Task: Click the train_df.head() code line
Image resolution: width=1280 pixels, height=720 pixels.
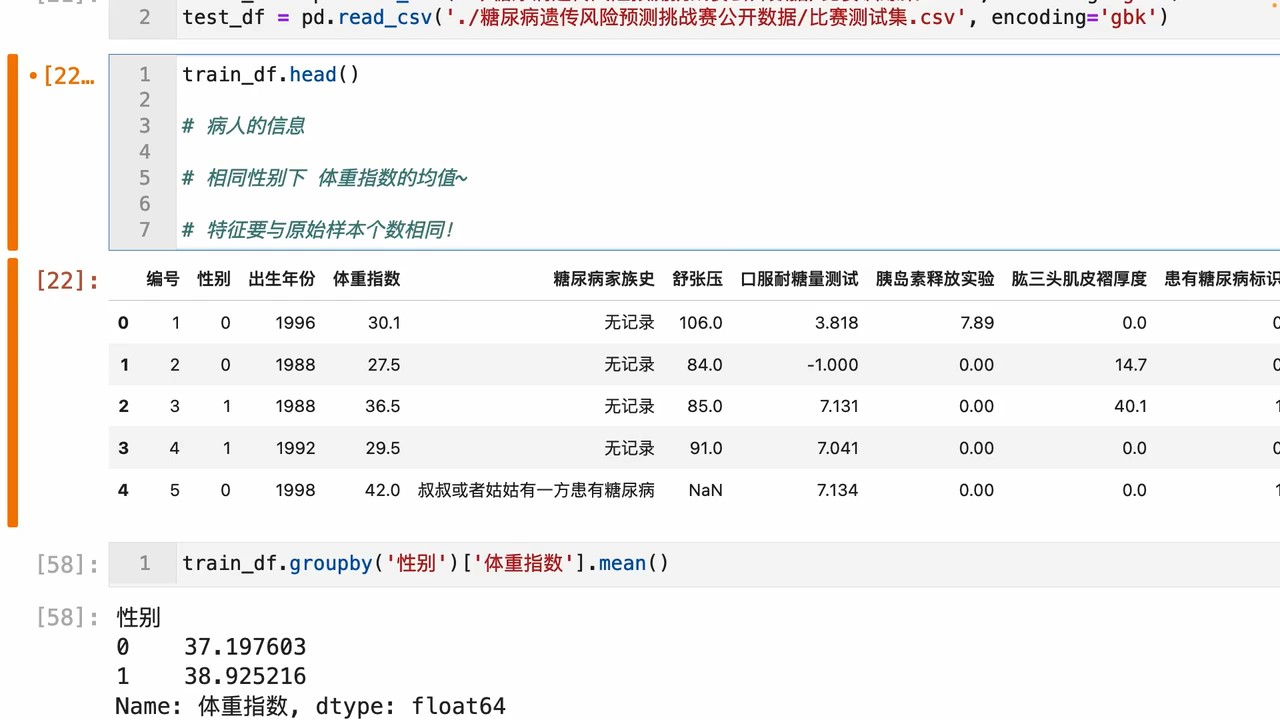Action: (x=270, y=74)
